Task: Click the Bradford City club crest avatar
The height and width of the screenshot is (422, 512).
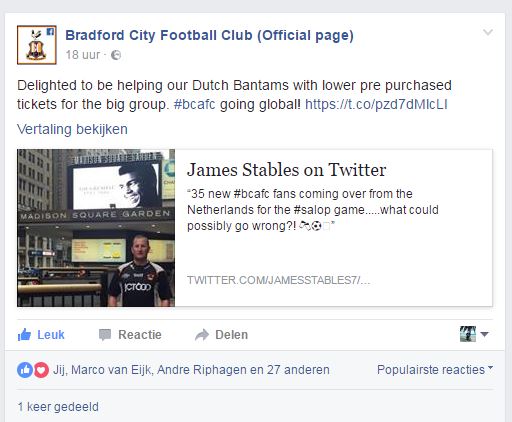Action: 37,45
